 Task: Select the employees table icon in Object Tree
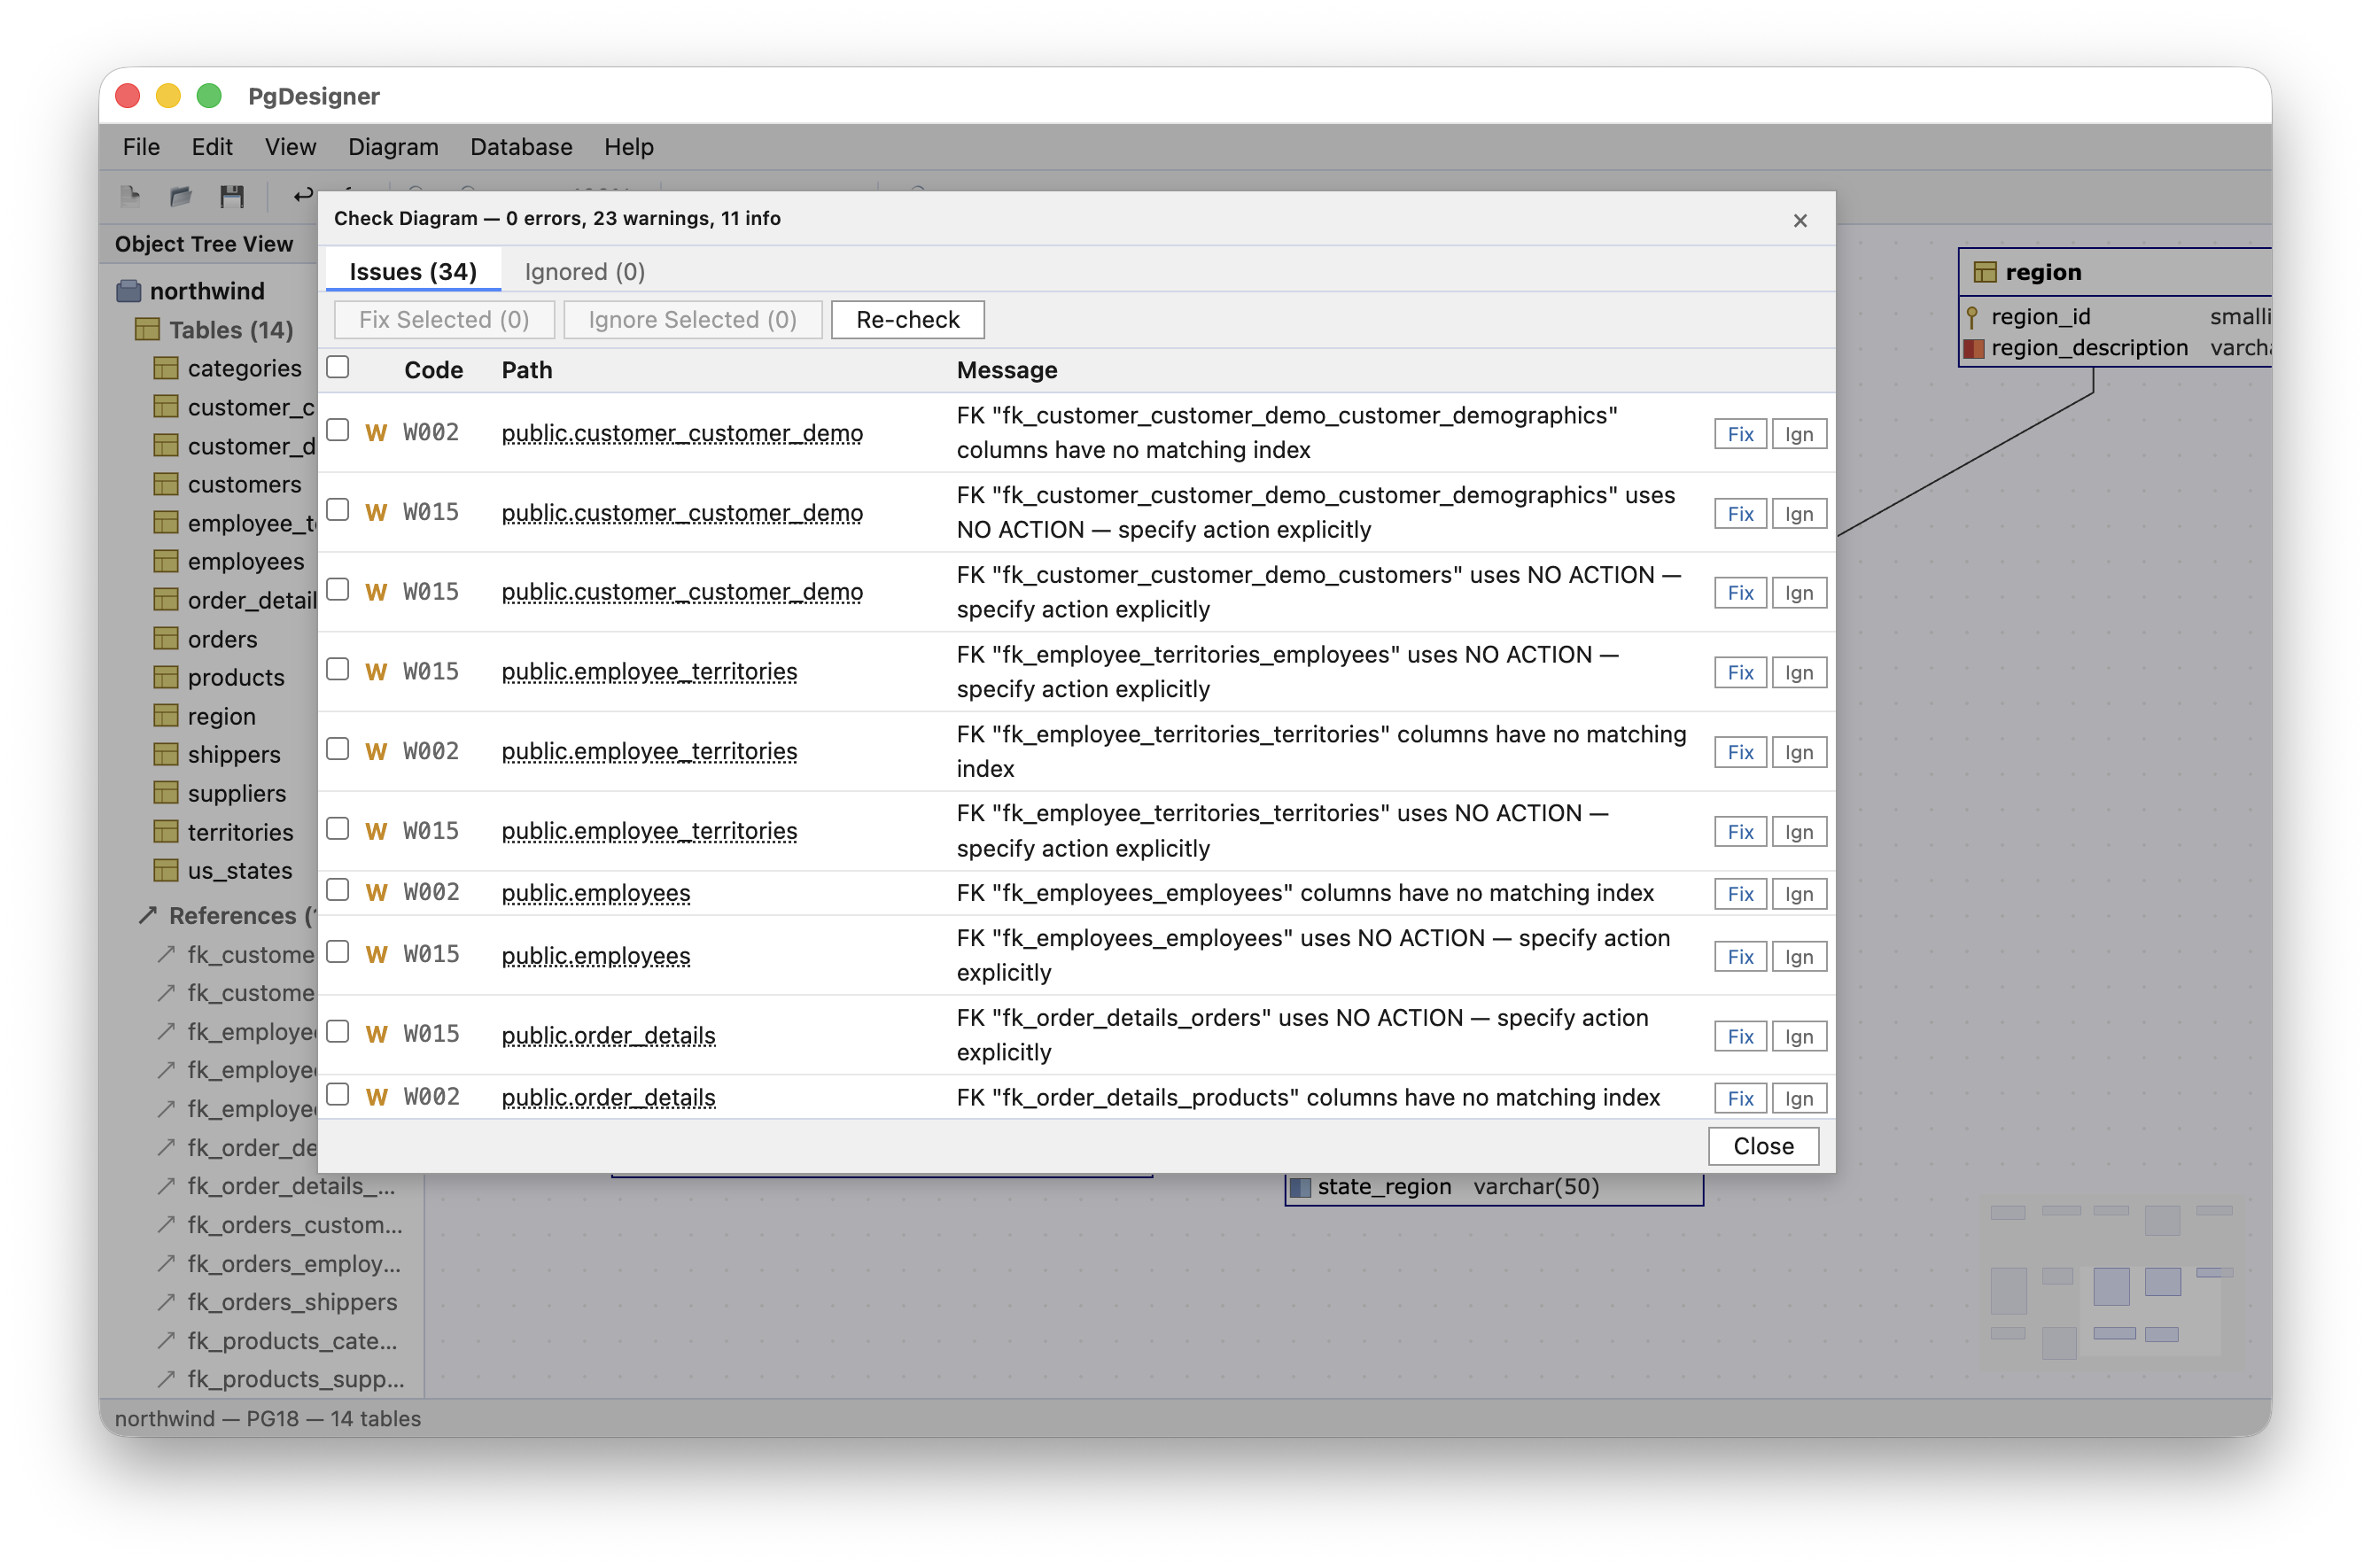[x=166, y=561]
